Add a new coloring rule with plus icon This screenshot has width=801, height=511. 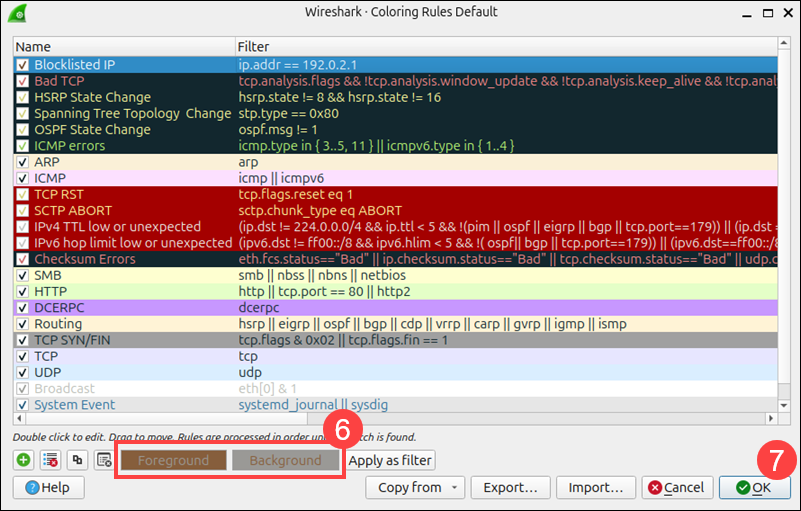click(x=23, y=460)
